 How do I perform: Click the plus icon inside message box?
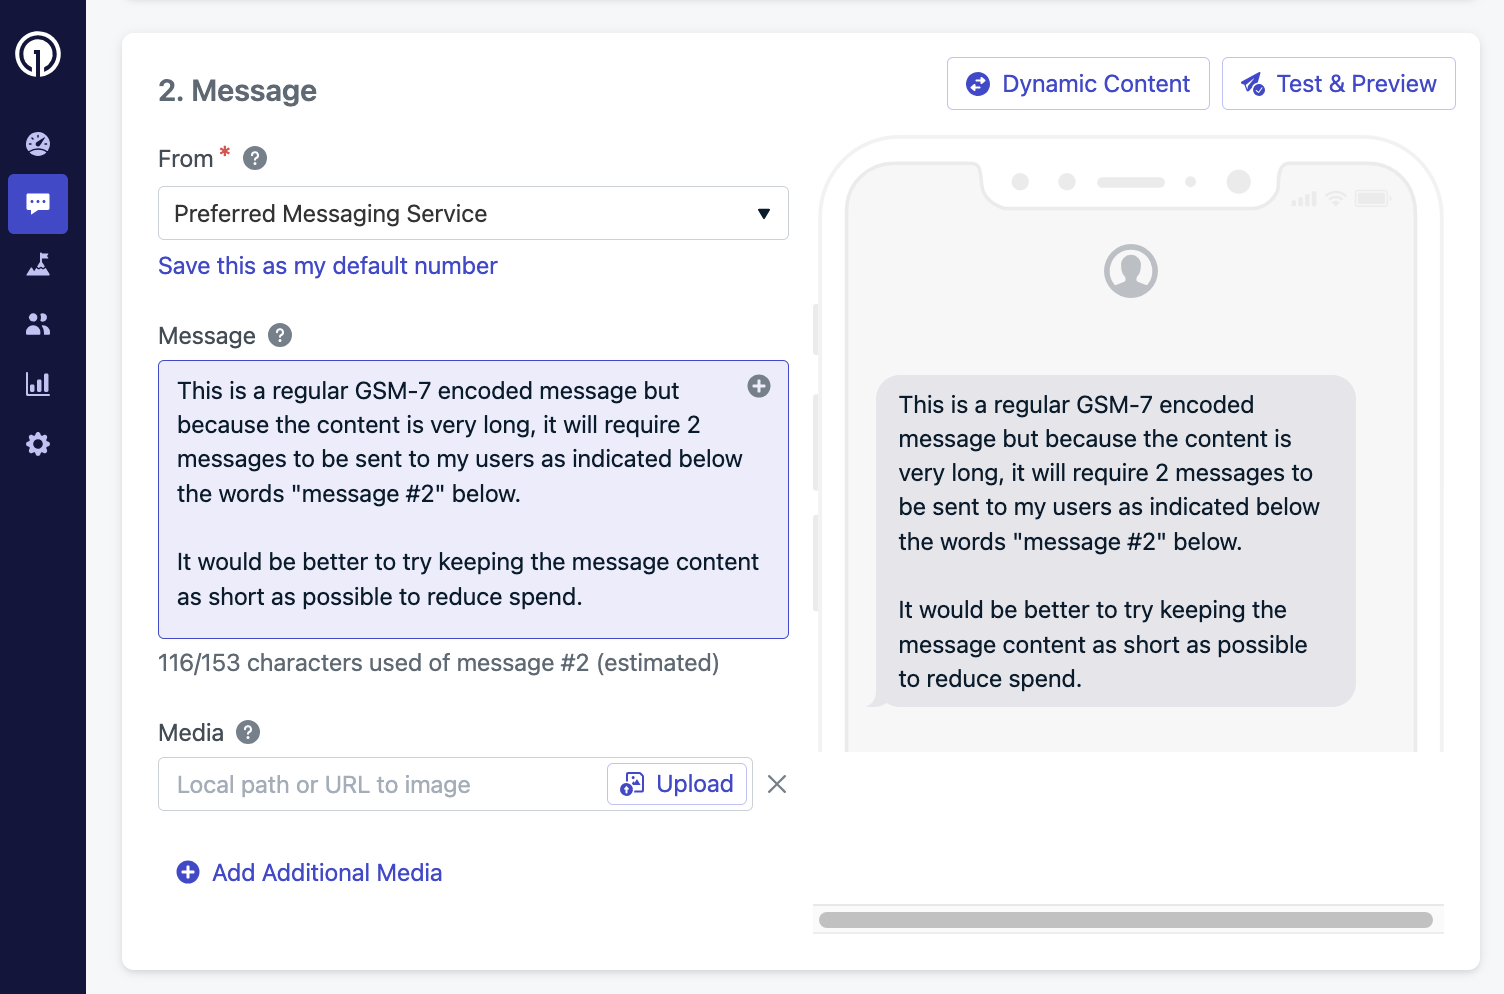[x=759, y=386]
